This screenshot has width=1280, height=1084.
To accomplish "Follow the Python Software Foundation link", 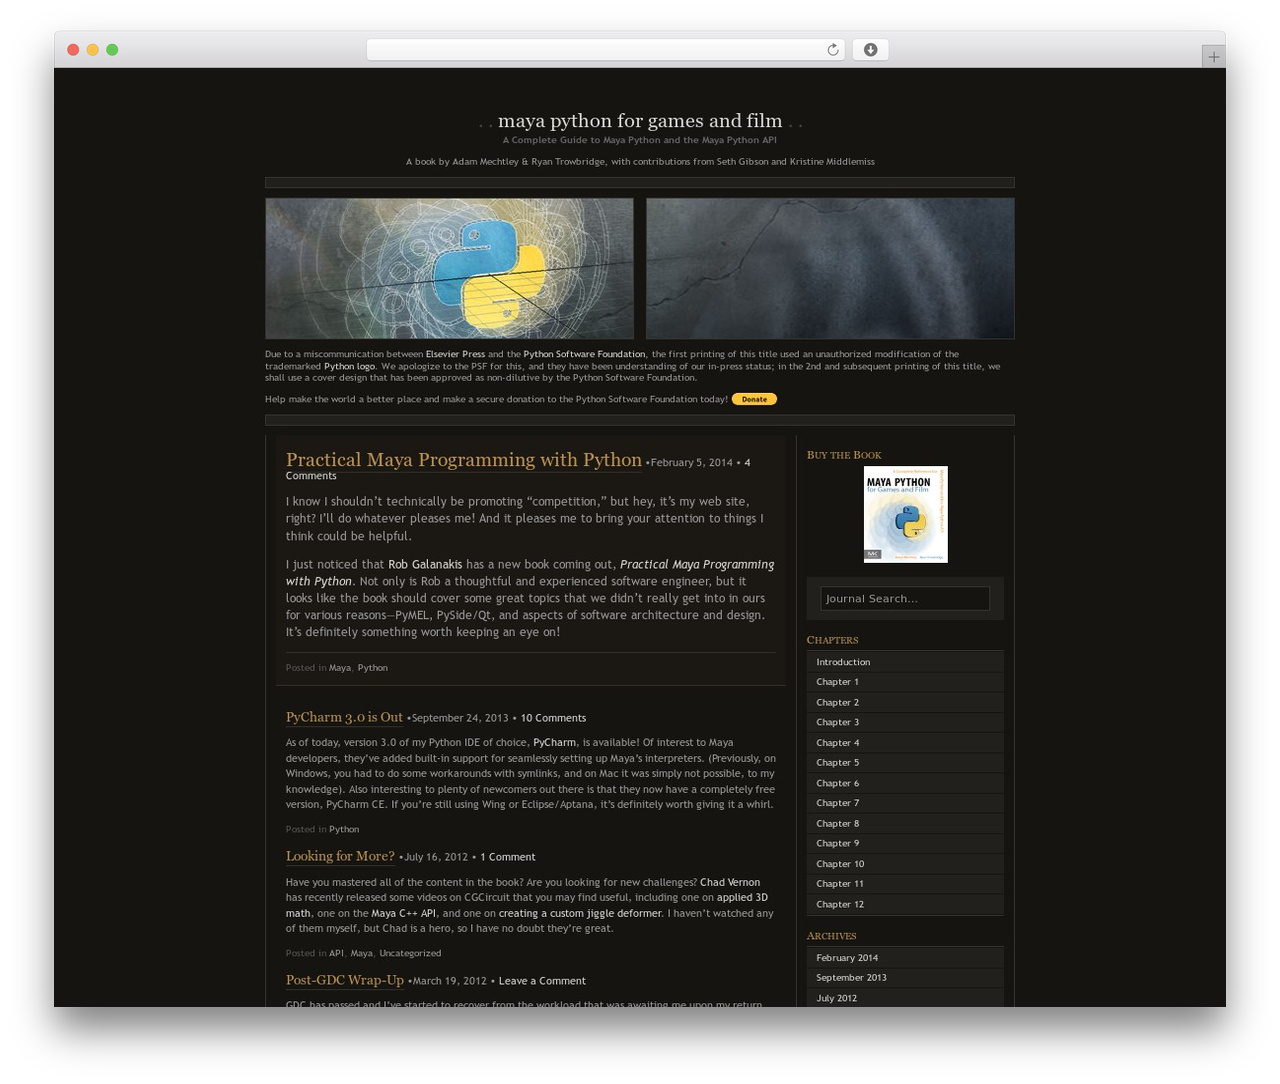I will (584, 354).
